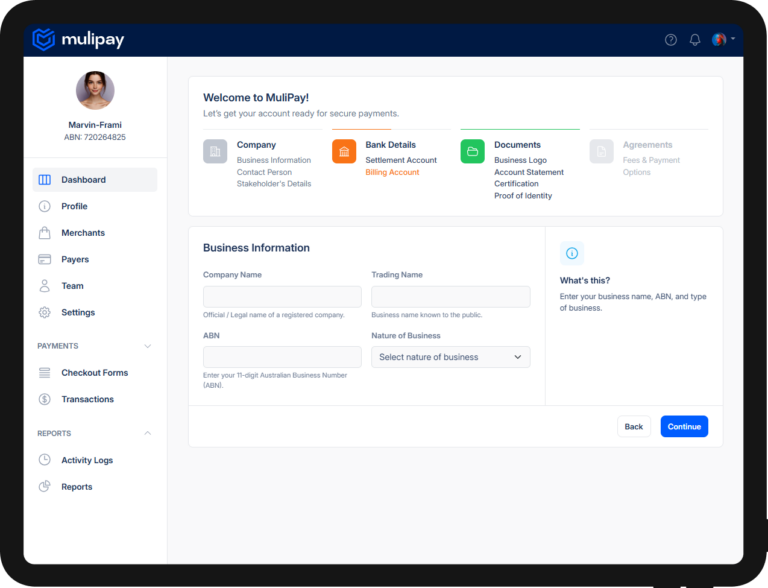Click the Bank Details heading
This screenshot has height=588, width=768.
point(390,145)
